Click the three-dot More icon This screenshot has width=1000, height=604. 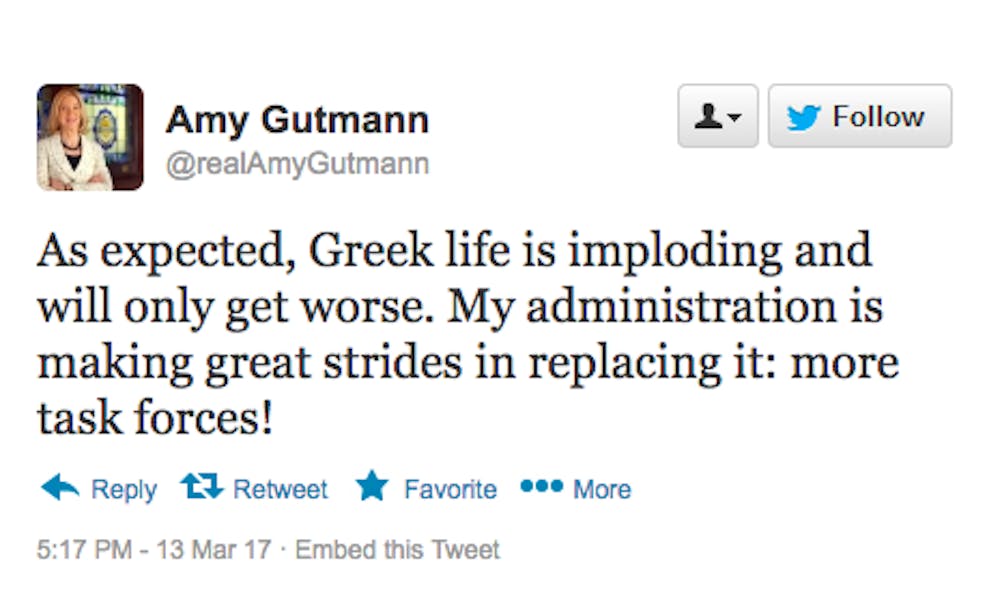pyautogui.click(x=542, y=487)
